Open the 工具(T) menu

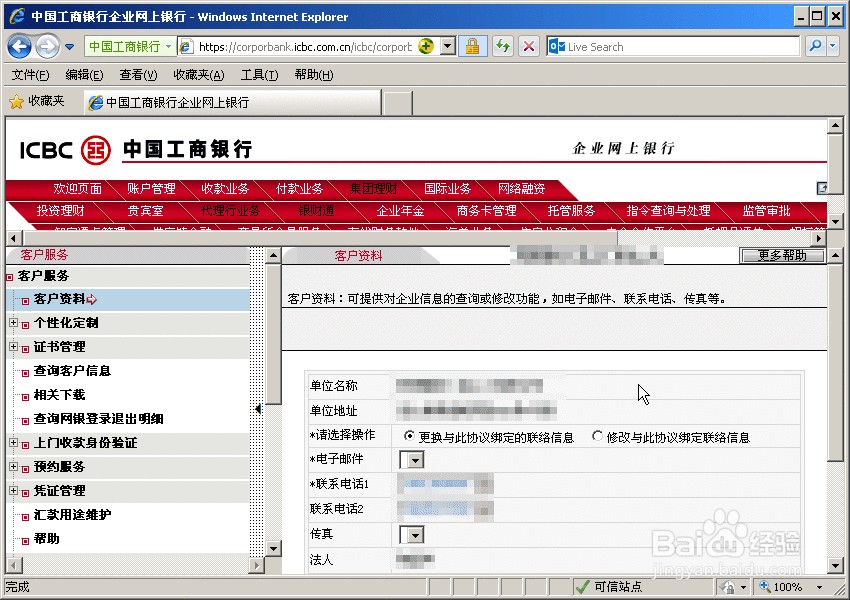click(x=260, y=75)
